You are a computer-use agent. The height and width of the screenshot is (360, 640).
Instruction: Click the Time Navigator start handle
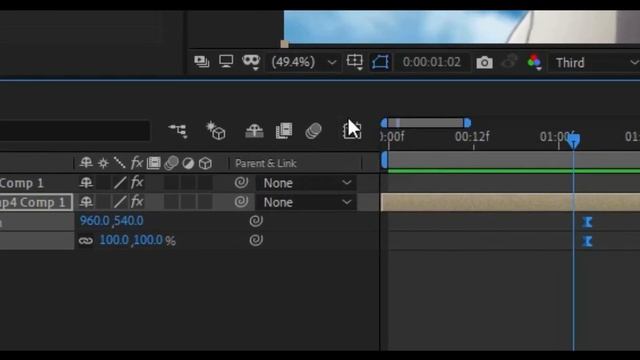click(384, 122)
